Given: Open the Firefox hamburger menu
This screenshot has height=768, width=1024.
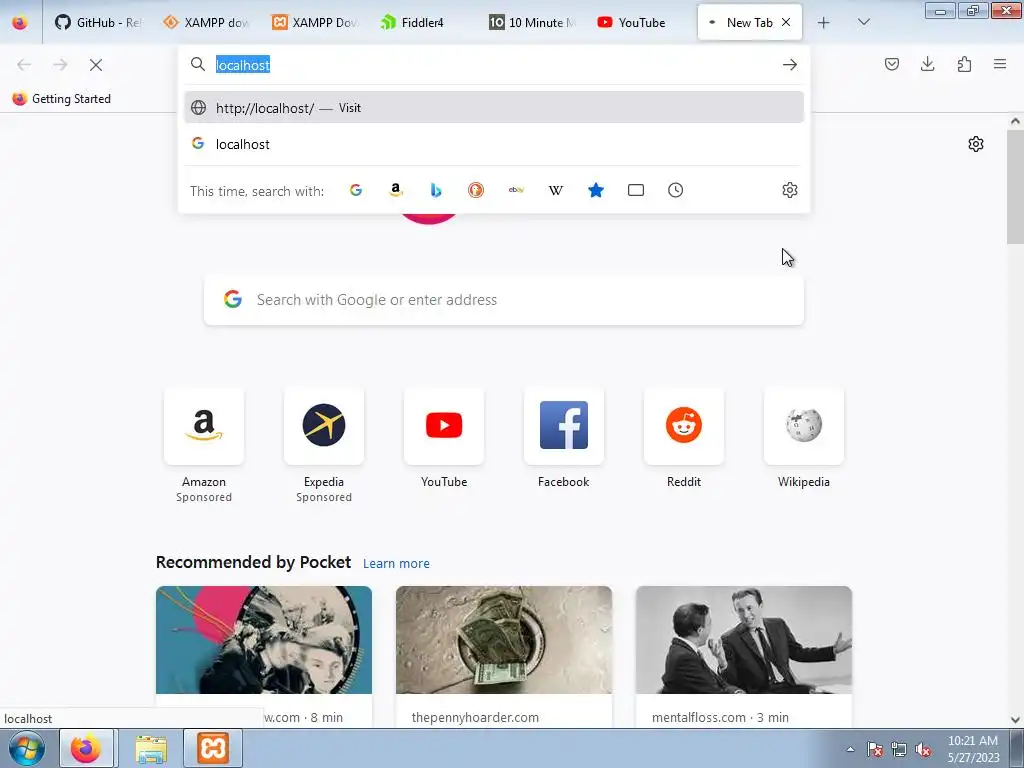Looking at the screenshot, I should tap(1000, 64).
